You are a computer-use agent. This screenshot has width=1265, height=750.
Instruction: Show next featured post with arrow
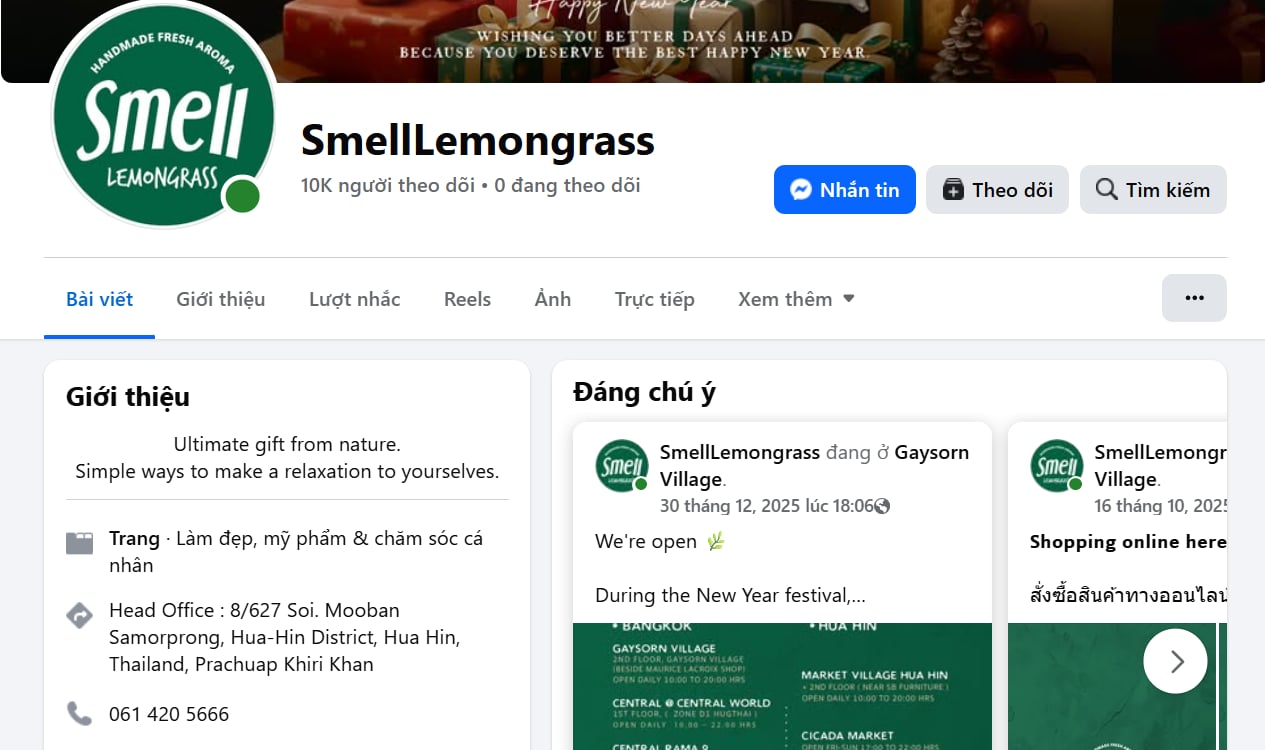pos(1176,662)
